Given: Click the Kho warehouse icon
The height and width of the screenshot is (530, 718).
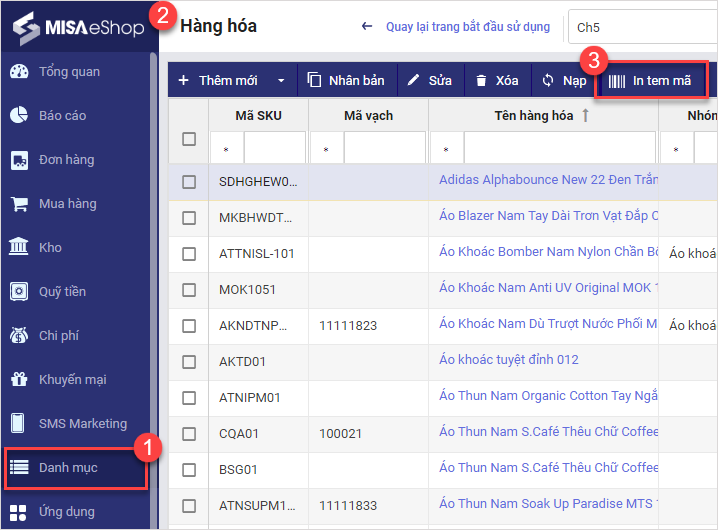Looking at the screenshot, I should (19, 247).
